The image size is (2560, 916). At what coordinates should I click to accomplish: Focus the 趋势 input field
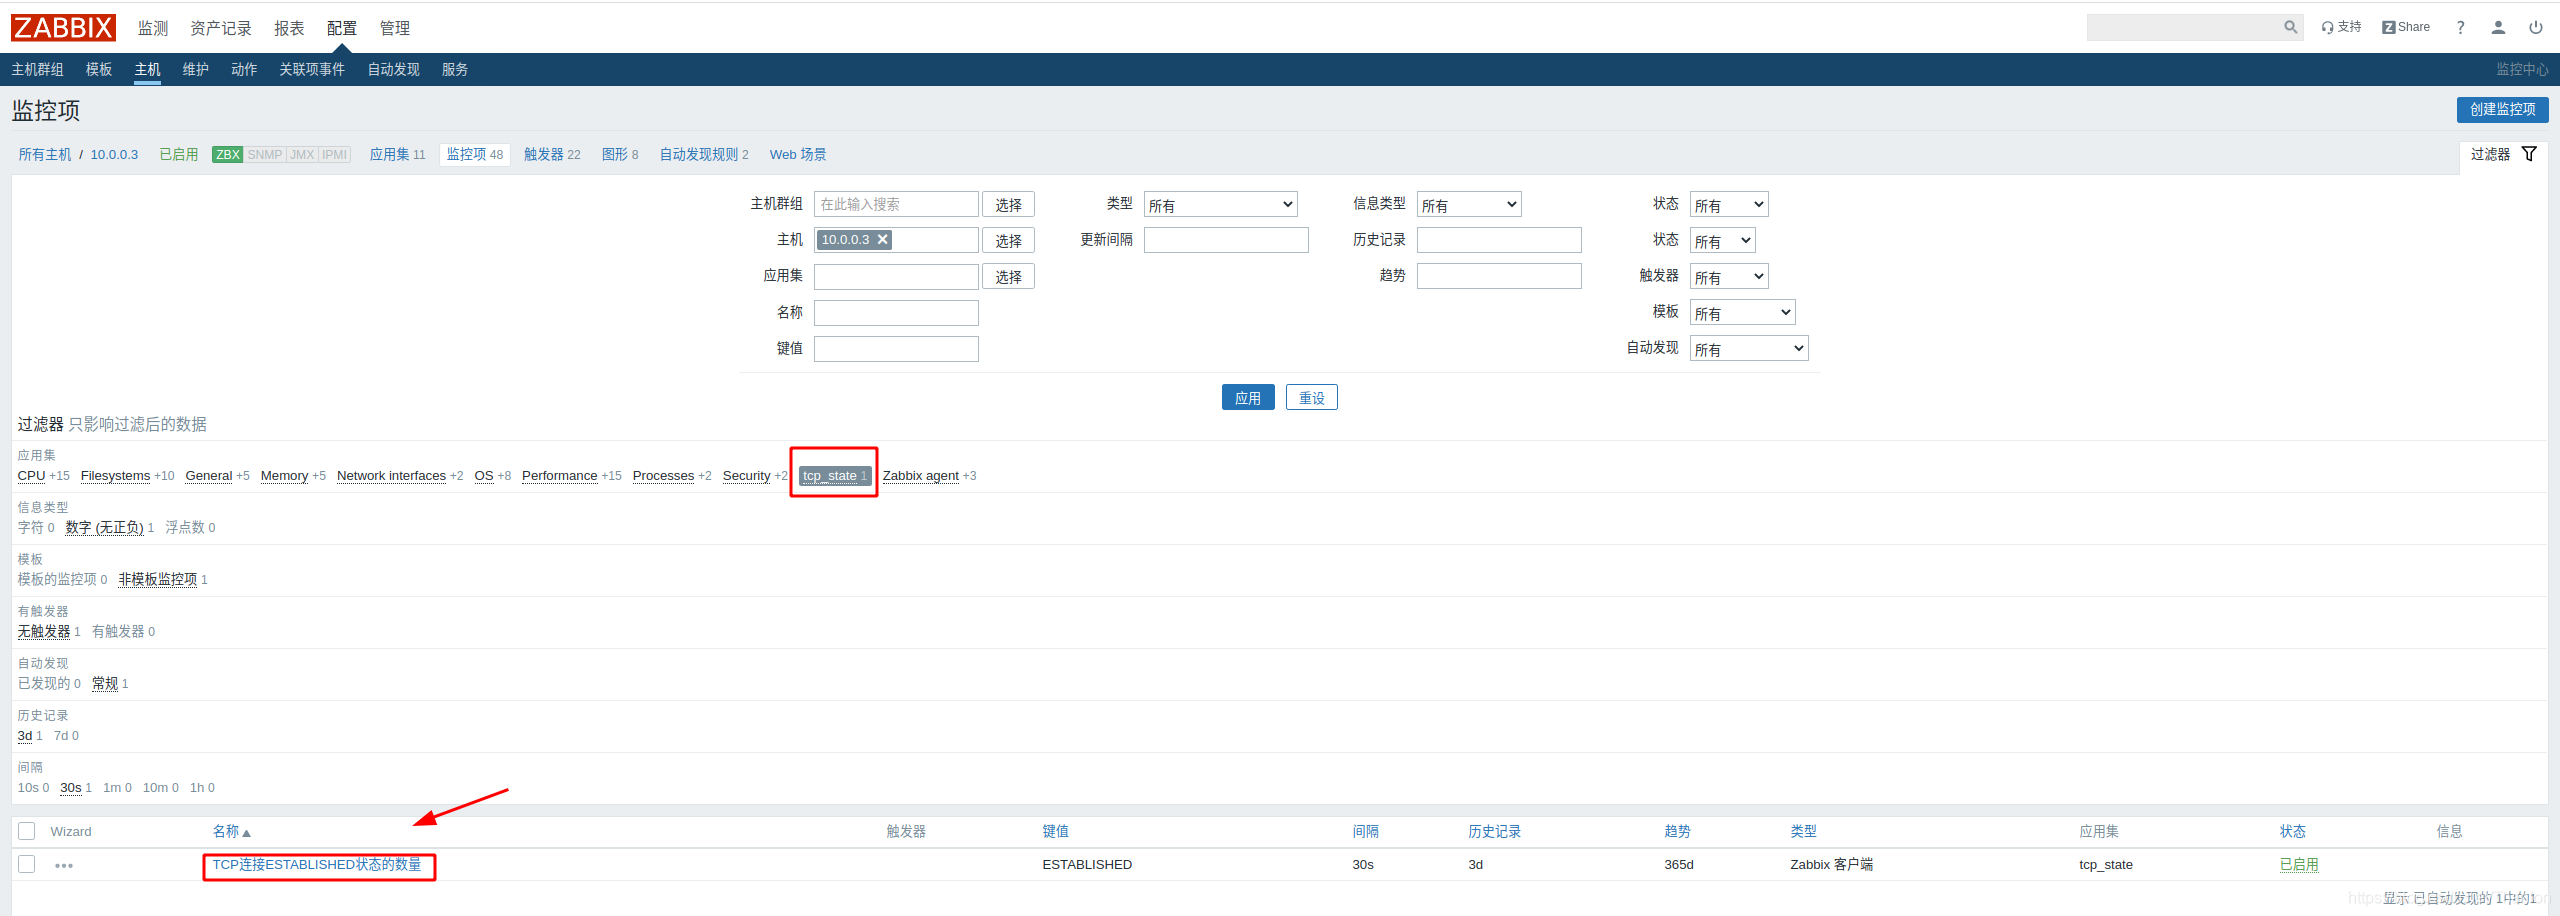click(1499, 277)
